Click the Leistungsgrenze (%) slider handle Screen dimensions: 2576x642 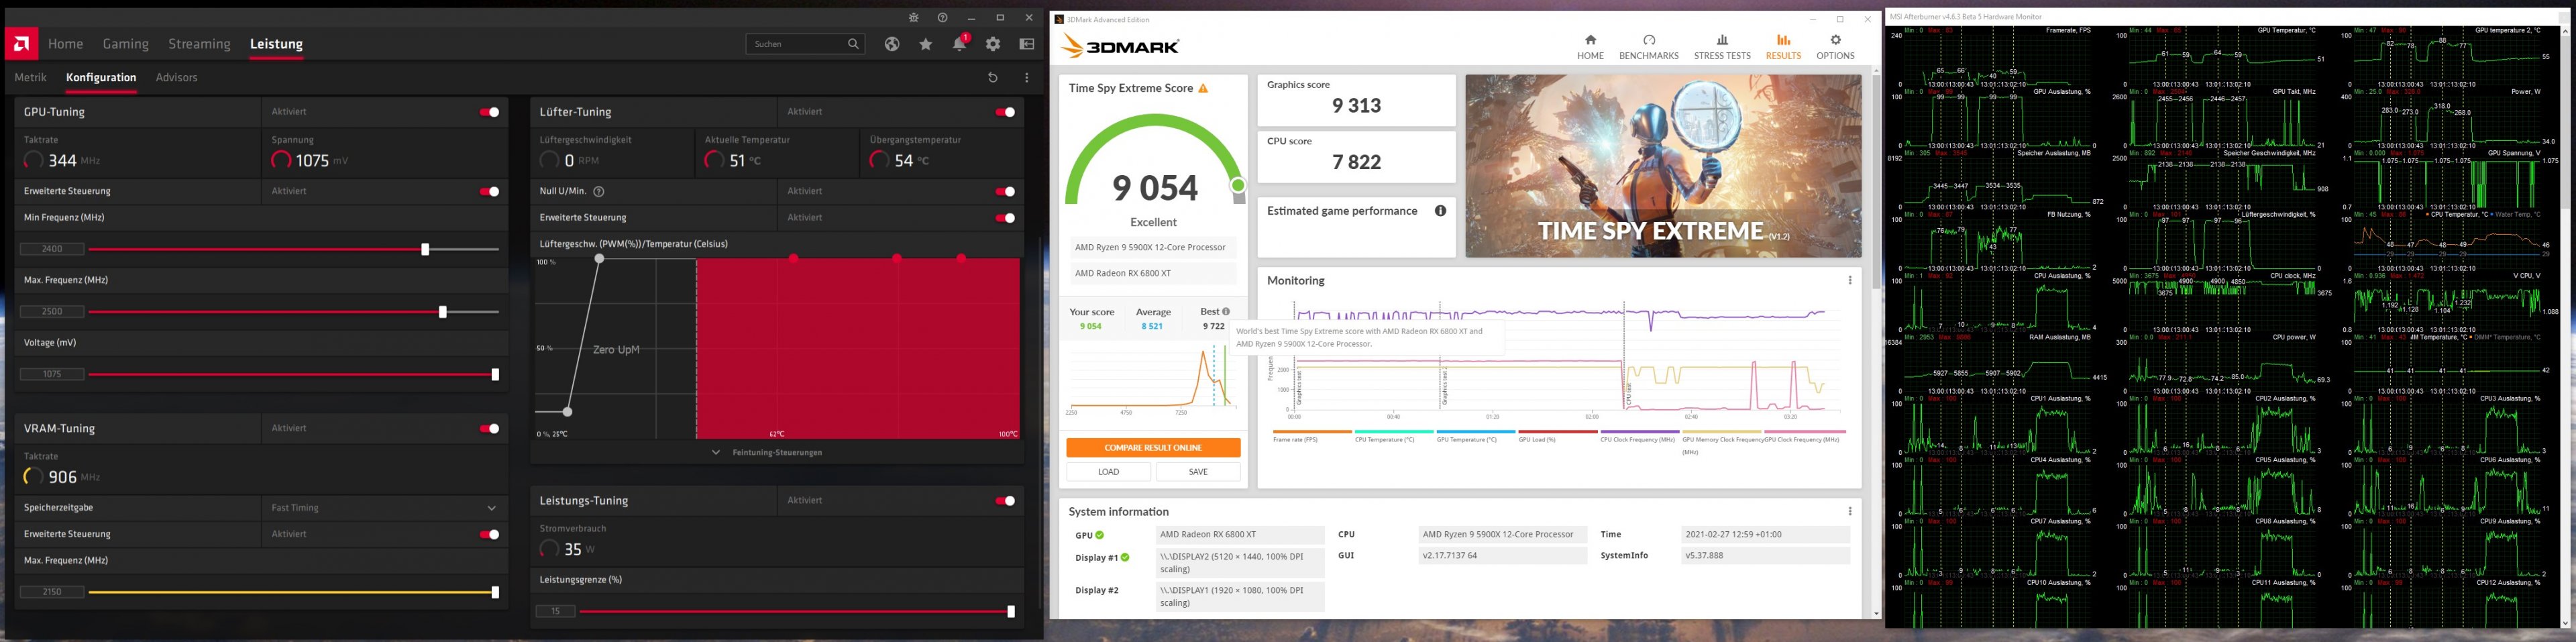1011,611
